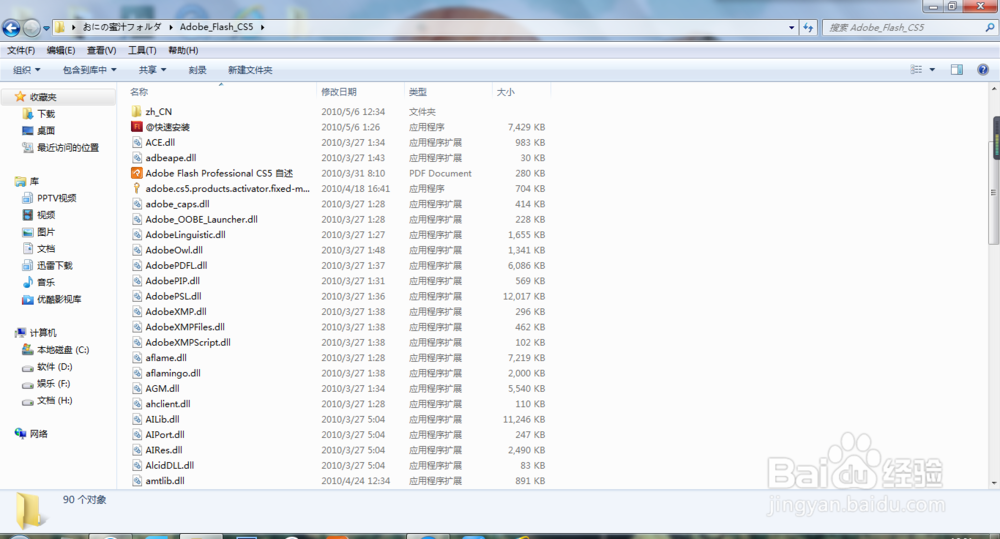Click the refresh button beside address bar
Image resolution: width=1000 pixels, height=539 pixels.
tap(808, 27)
